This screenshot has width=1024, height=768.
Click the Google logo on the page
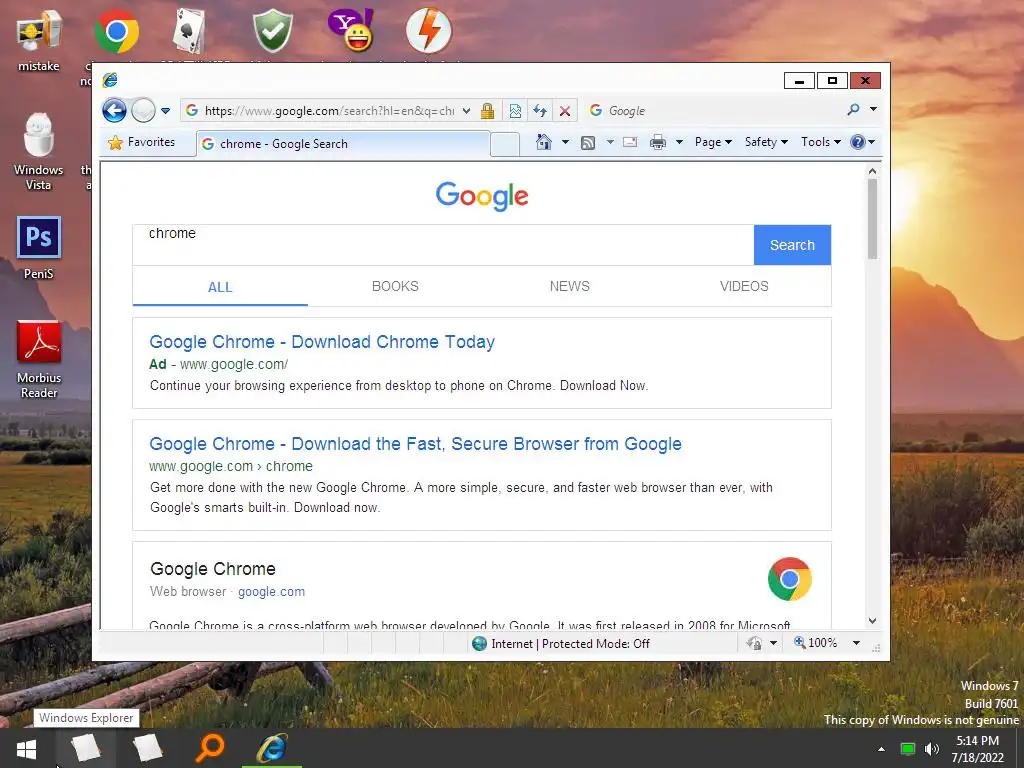coord(482,195)
